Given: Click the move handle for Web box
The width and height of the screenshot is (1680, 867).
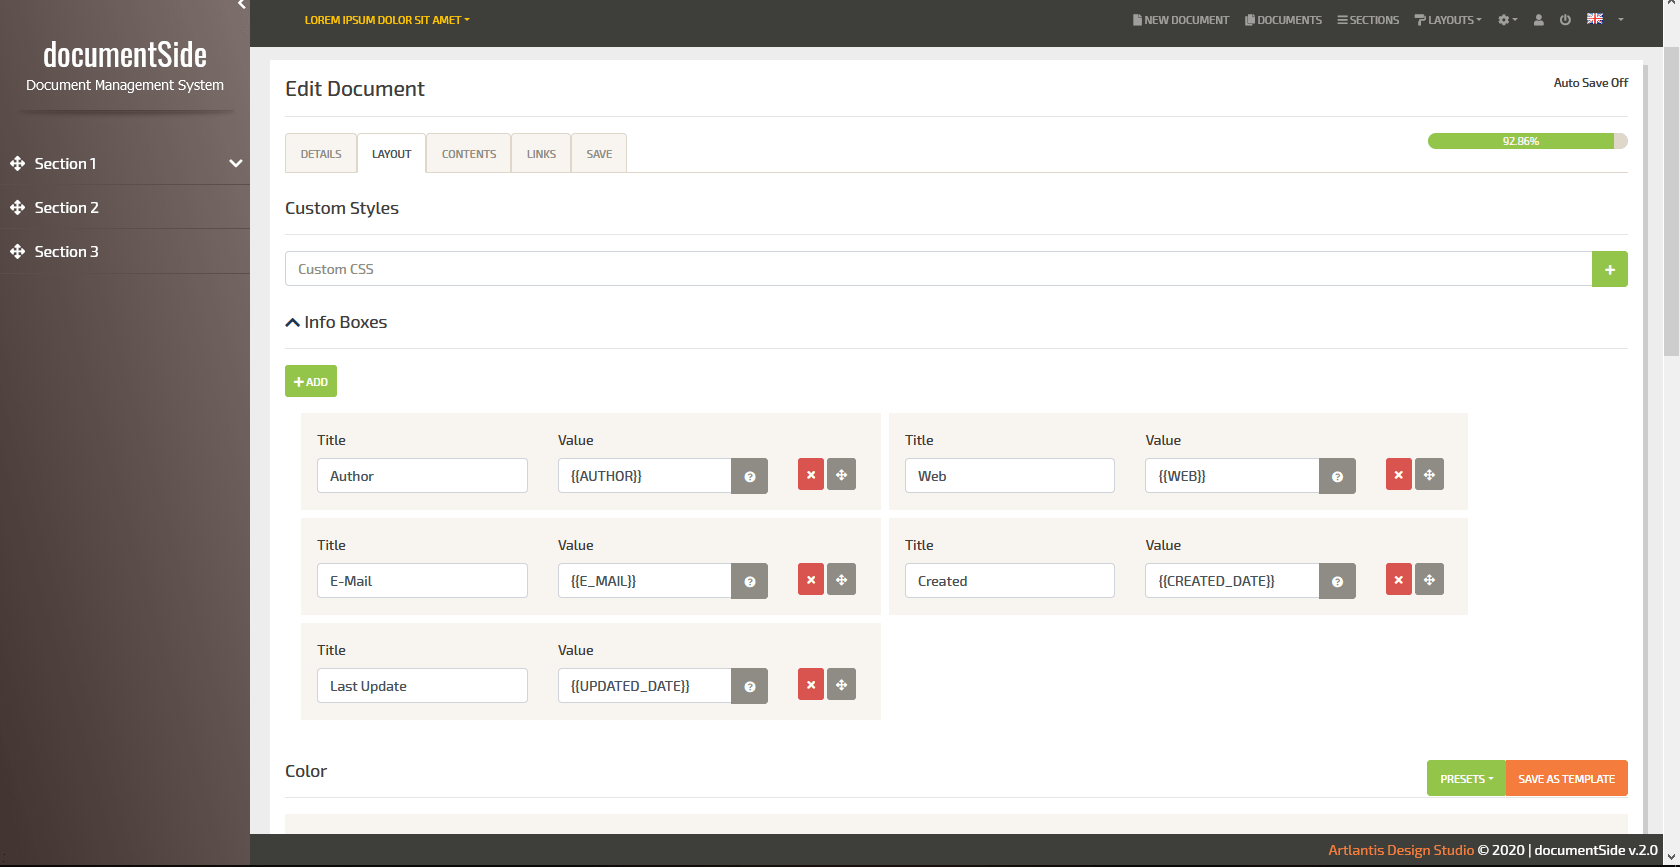Looking at the screenshot, I should click(1430, 475).
